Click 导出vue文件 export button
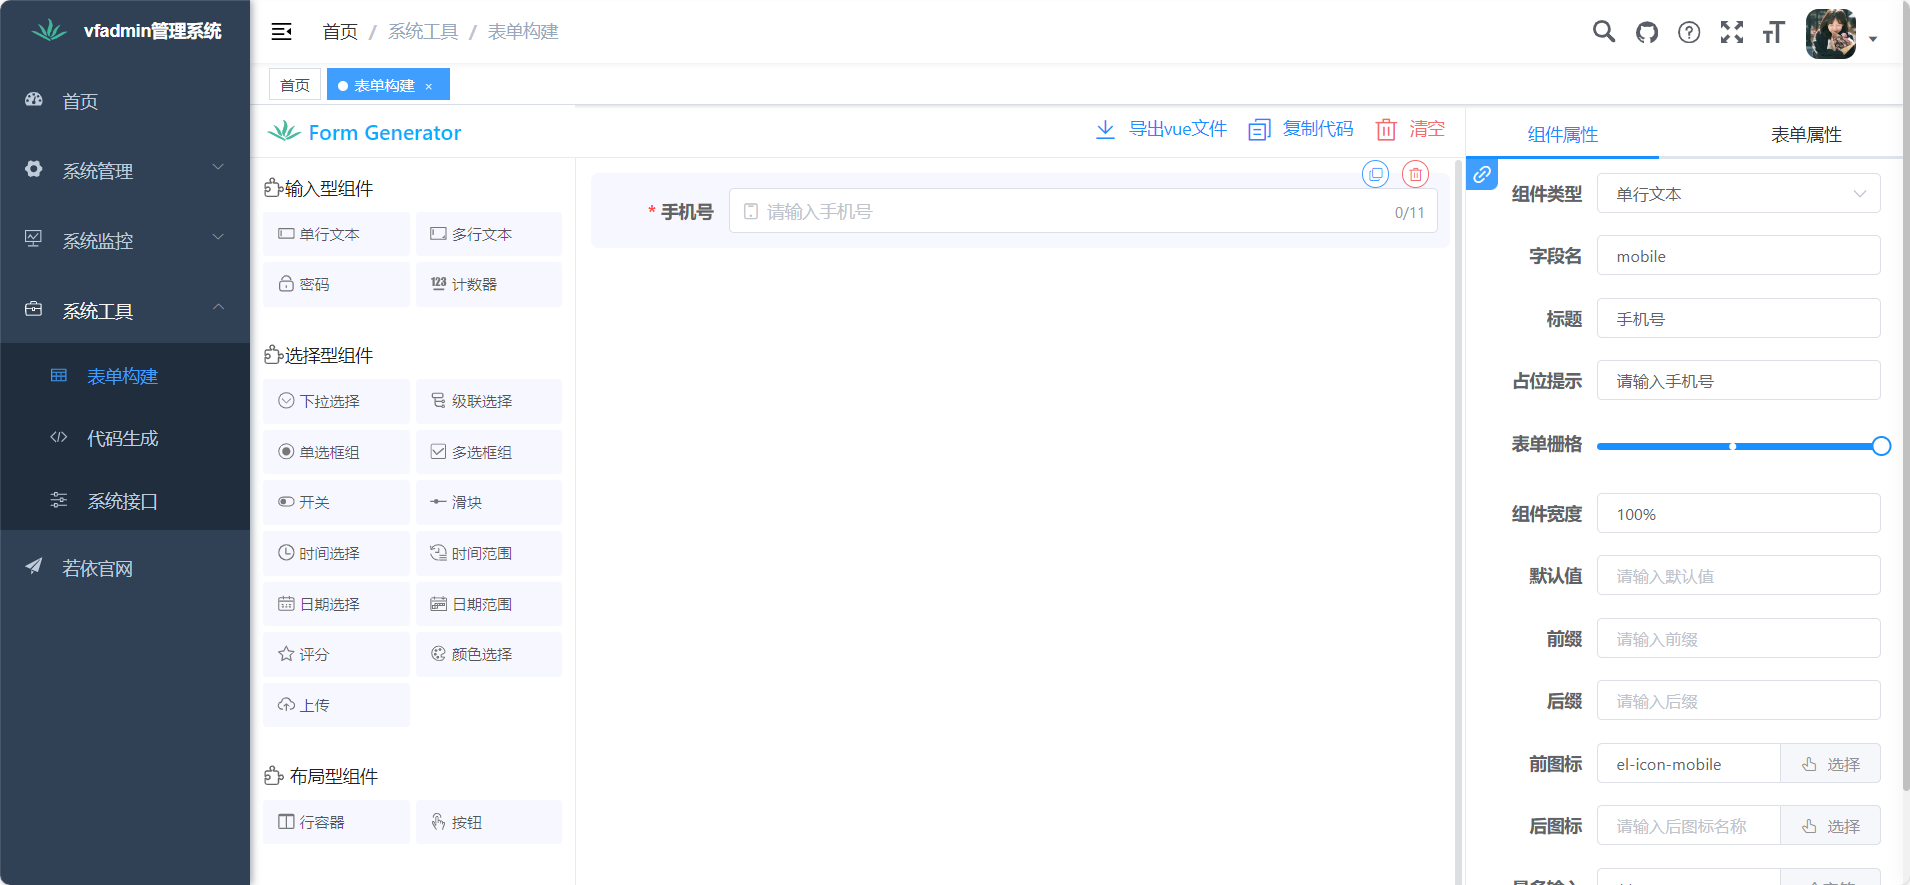This screenshot has height=885, width=1910. click(1162, 129)
